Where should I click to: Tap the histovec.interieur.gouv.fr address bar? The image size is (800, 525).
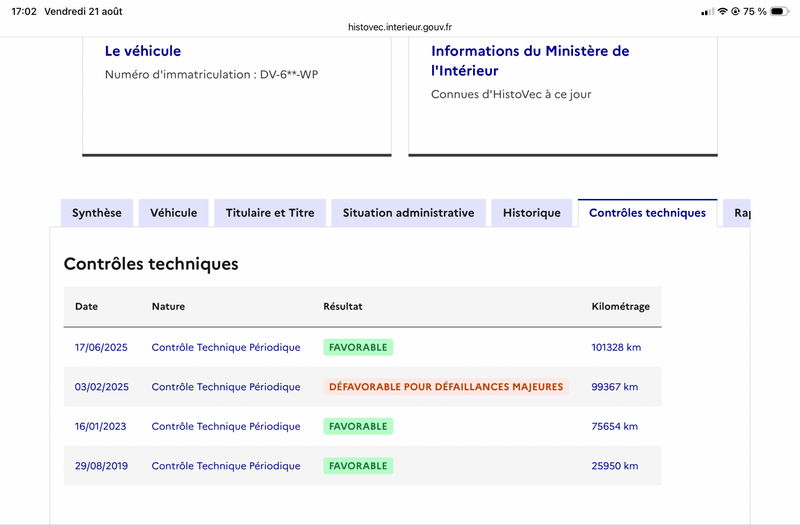click(x=400, y=27)
